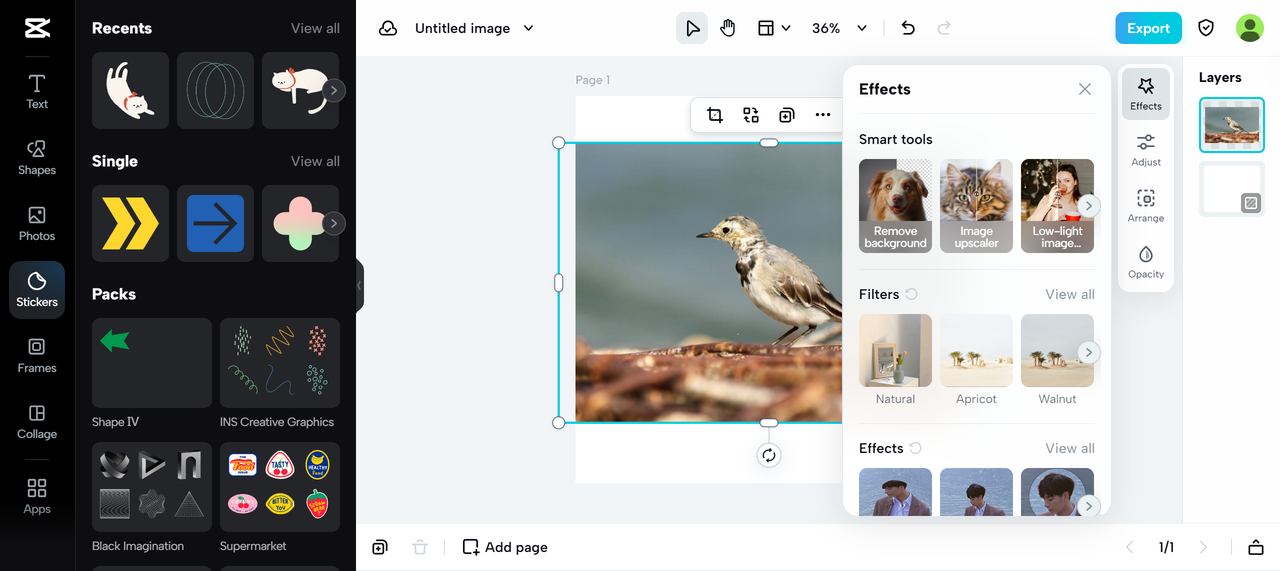Collapse the left stickers panel
This screenshot has height=571, width=1280.
[359, 286]
